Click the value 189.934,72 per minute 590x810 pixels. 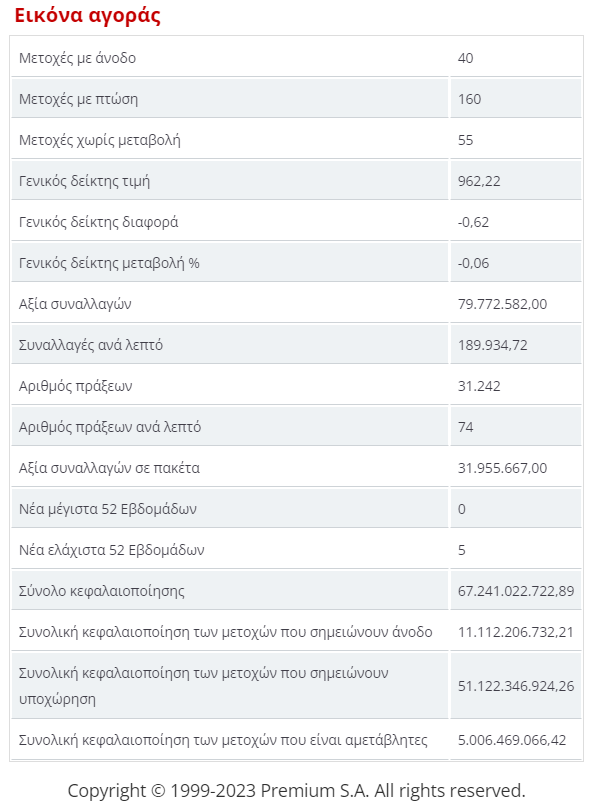[x=492, y=345]
